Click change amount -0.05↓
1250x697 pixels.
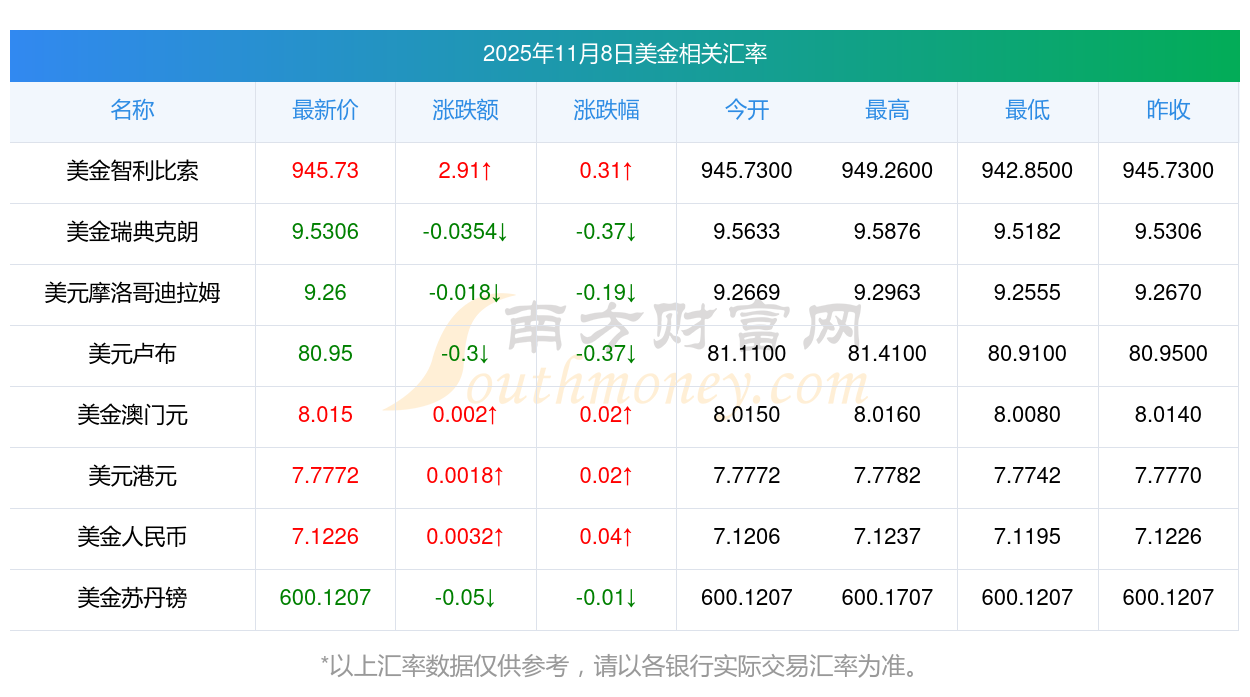[x=466, y=598]
